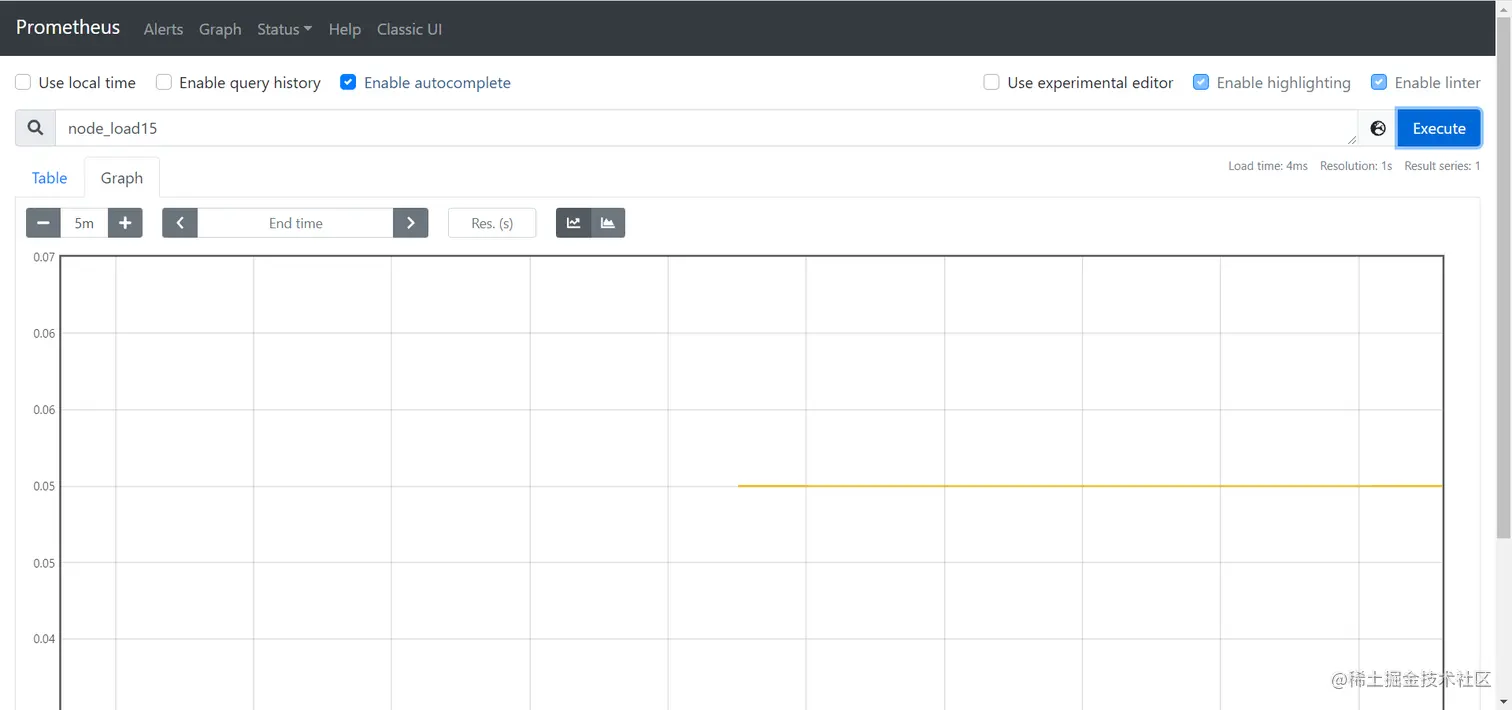Viewport: 1512px width, 710px height.
Task: Enable query history checkbox
Action: pyautogui.click(x=164, y=82)
